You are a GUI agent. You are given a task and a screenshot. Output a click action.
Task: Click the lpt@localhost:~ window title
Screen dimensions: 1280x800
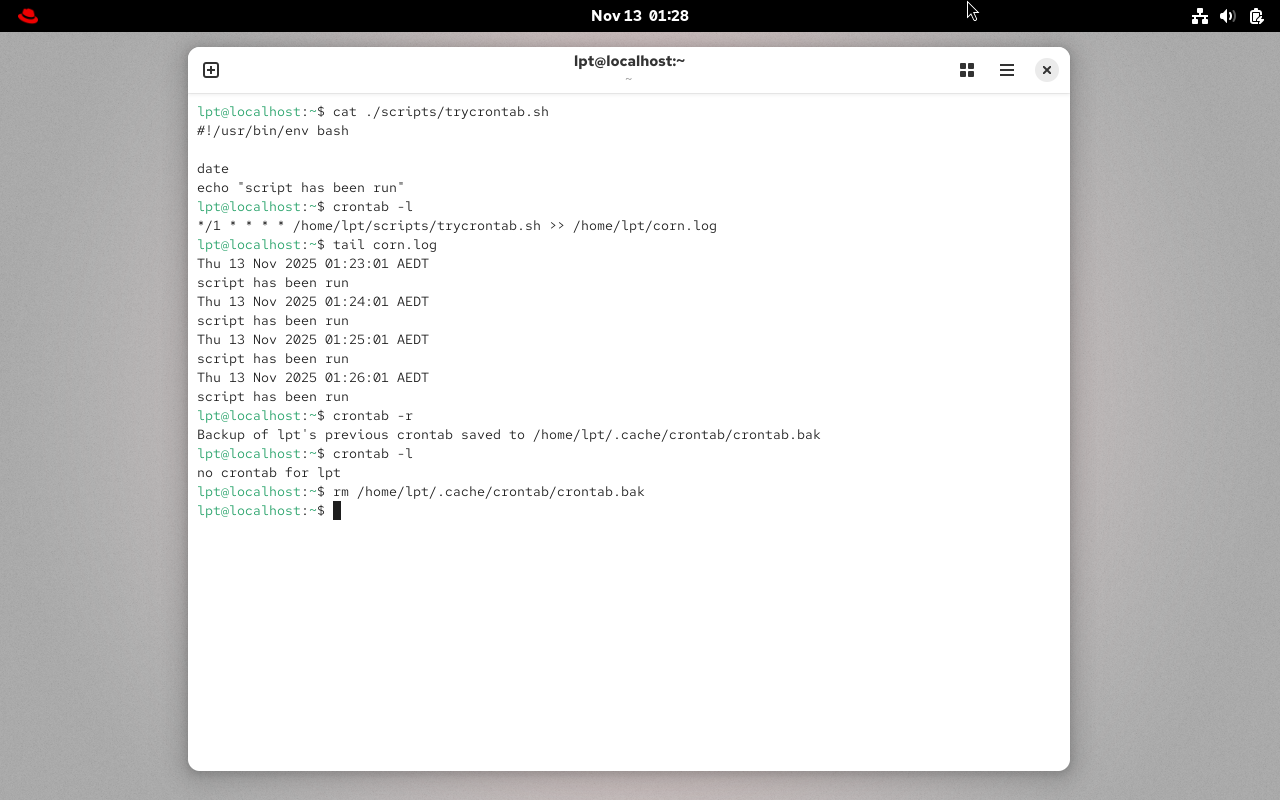coord(627,61)
